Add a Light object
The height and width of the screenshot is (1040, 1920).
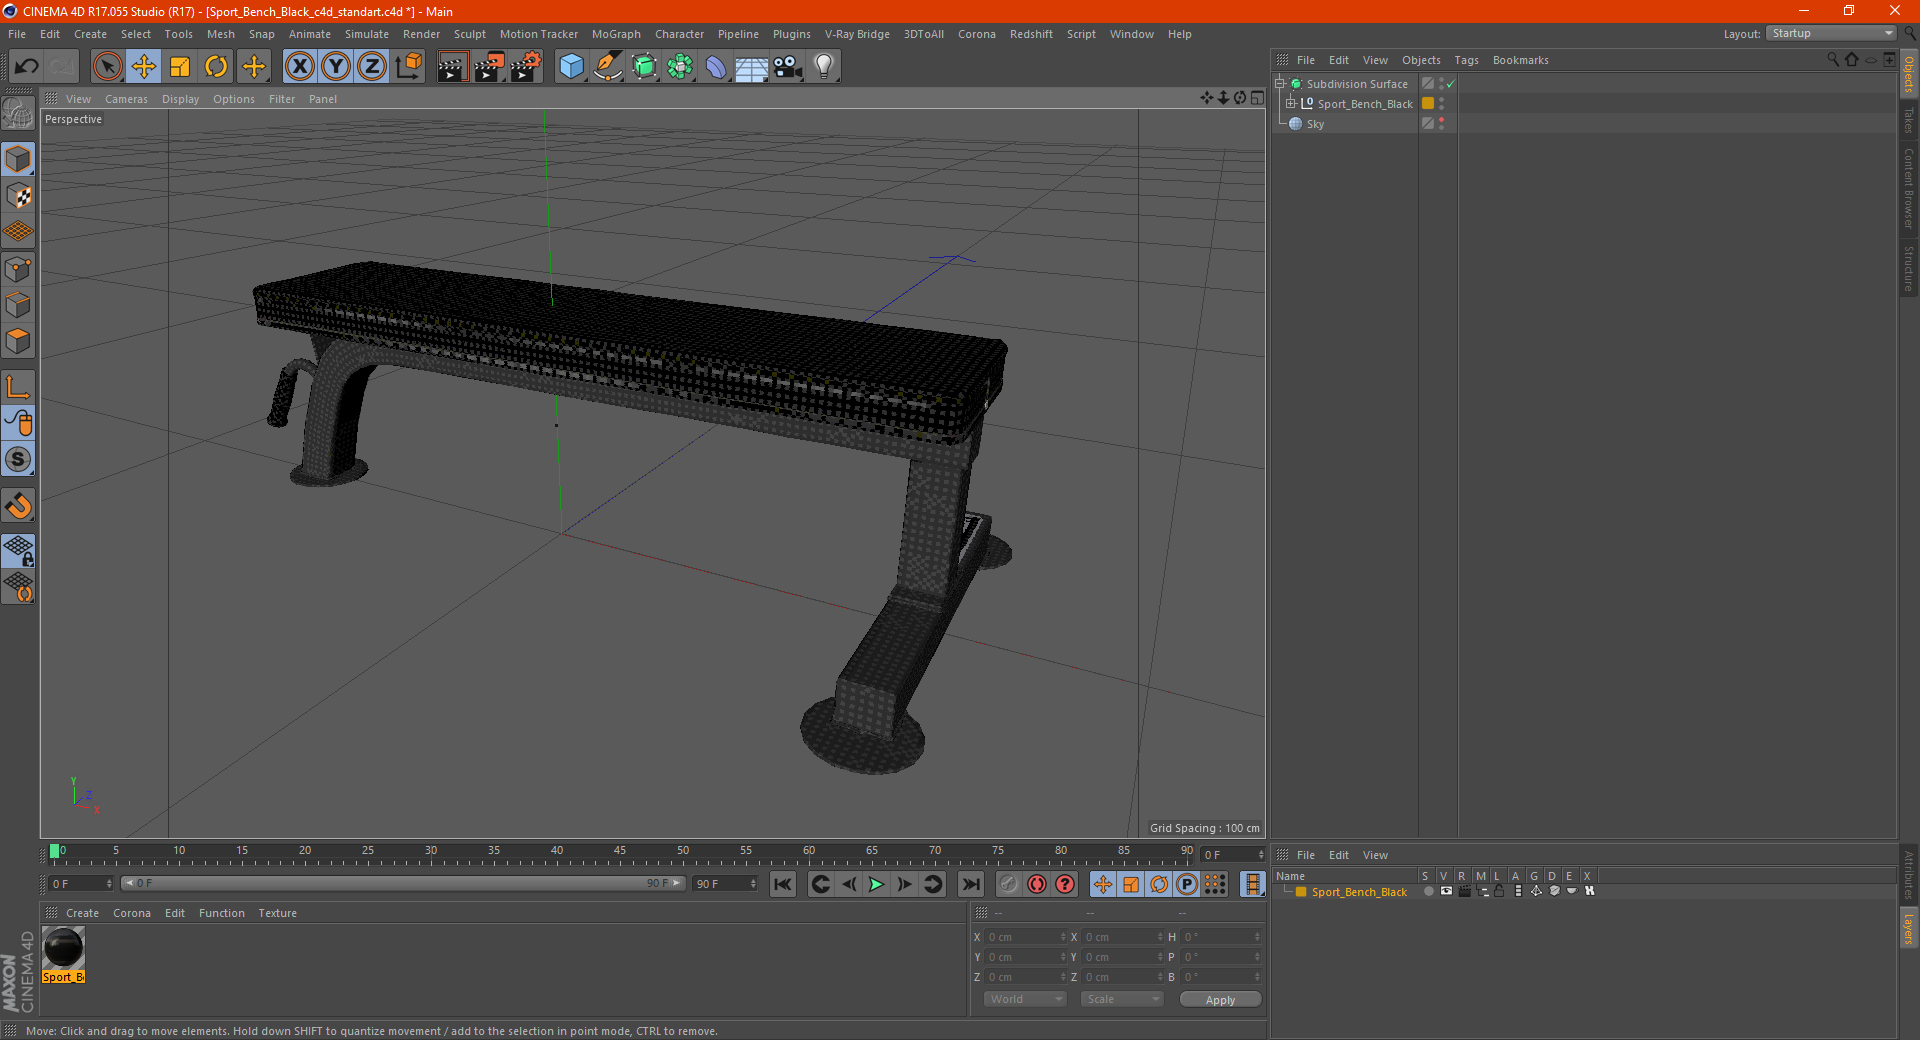click(x=824, y=67)
